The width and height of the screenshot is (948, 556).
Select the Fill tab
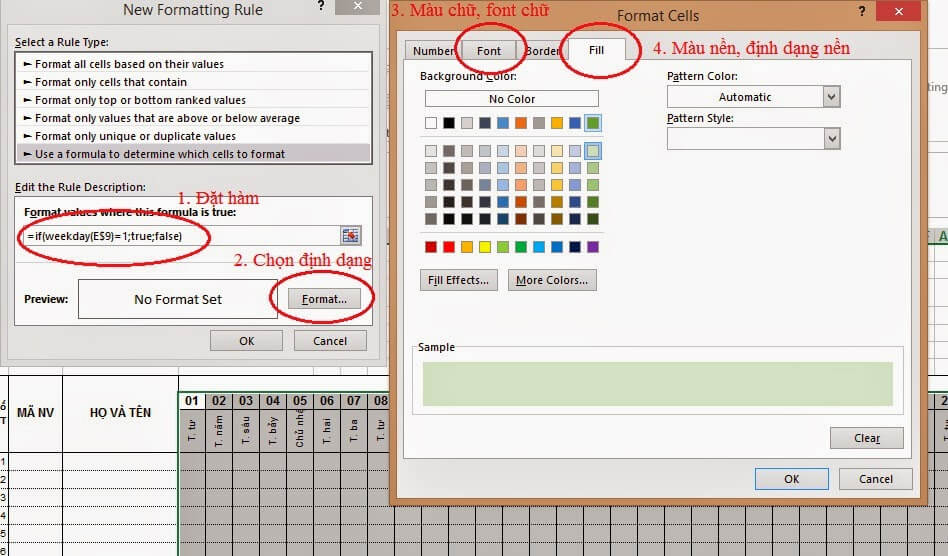596,49
